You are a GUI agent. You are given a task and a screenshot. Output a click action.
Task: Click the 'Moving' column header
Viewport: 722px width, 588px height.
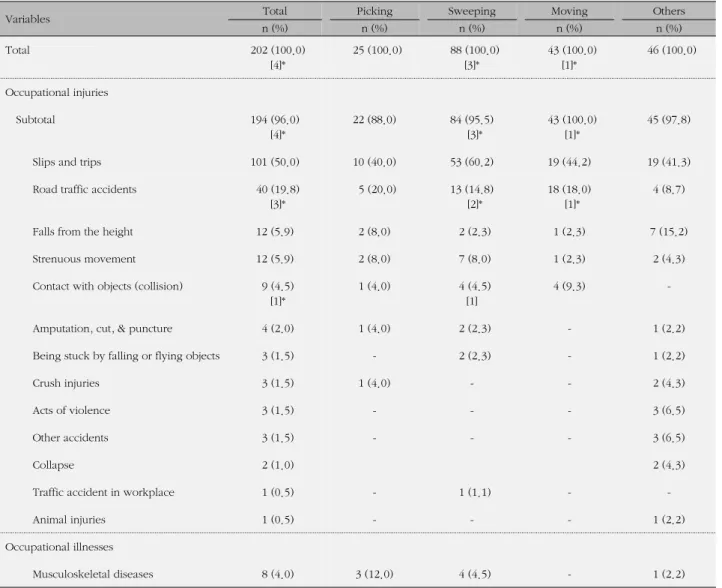click(x=569, y=11)
